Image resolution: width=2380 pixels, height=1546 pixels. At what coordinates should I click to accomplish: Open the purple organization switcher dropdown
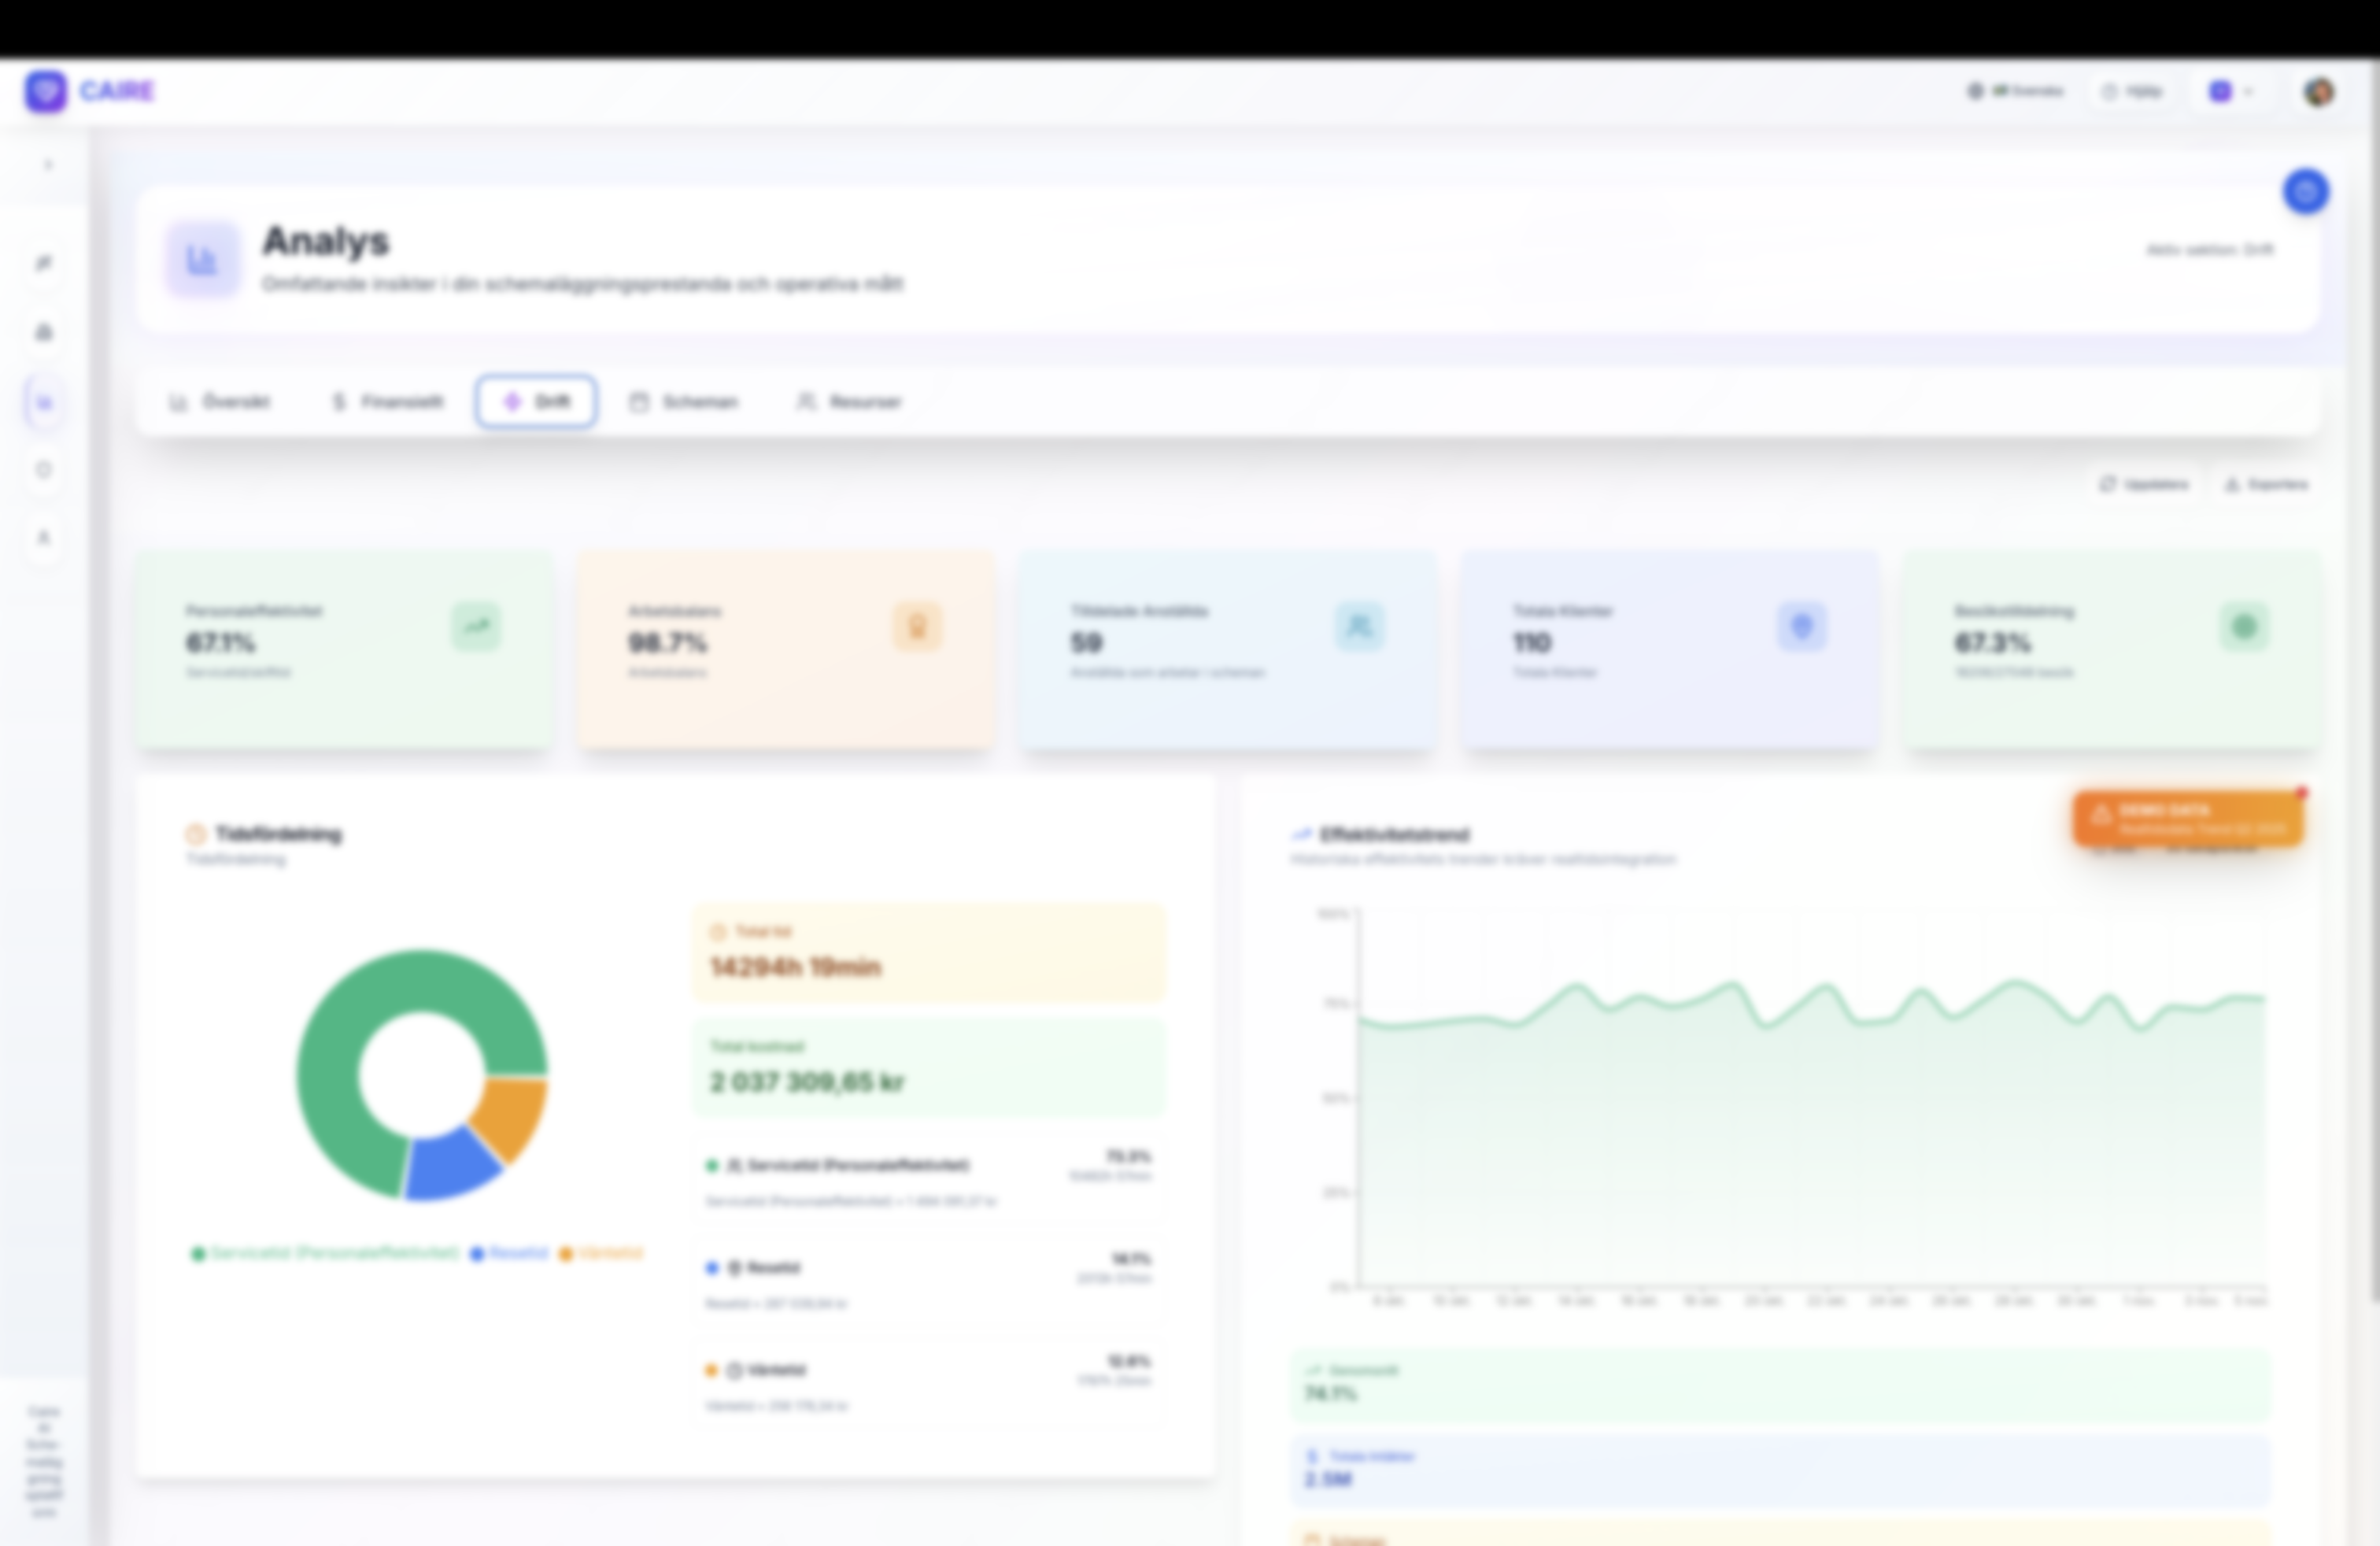click(x=2231, y=91)
